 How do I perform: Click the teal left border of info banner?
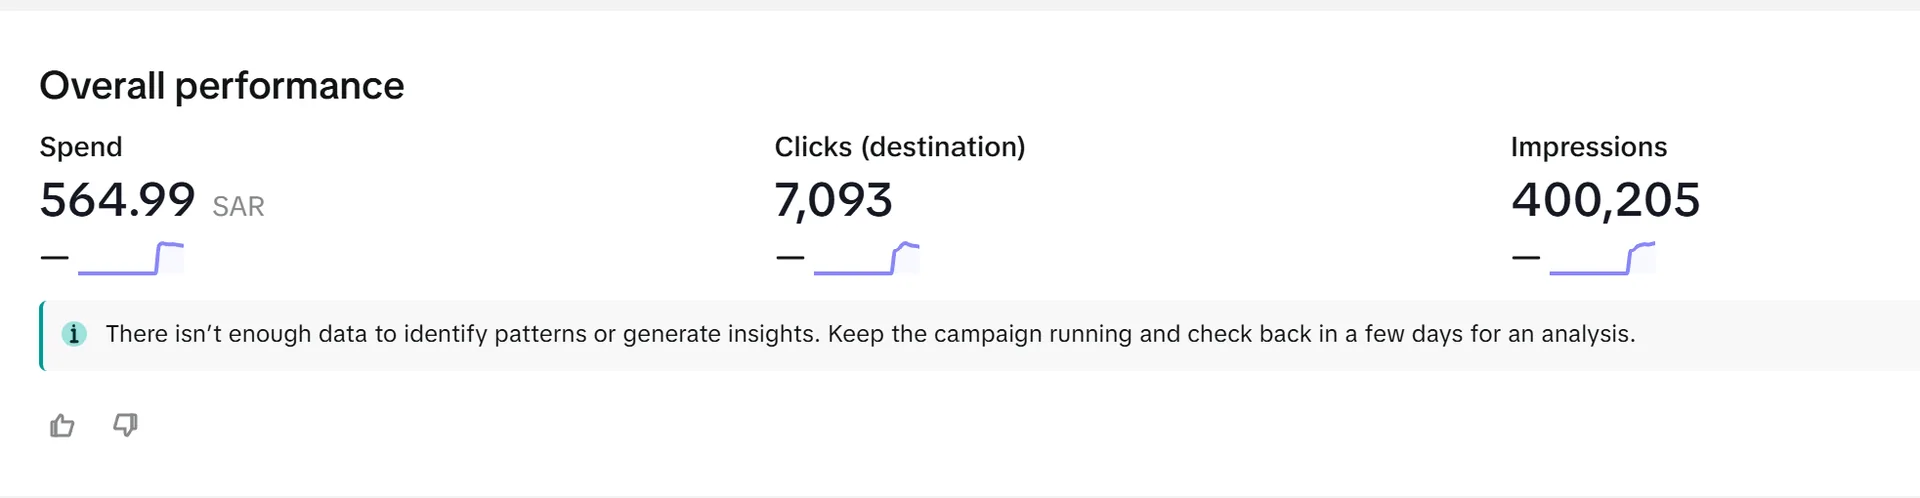tap(42, 336)
